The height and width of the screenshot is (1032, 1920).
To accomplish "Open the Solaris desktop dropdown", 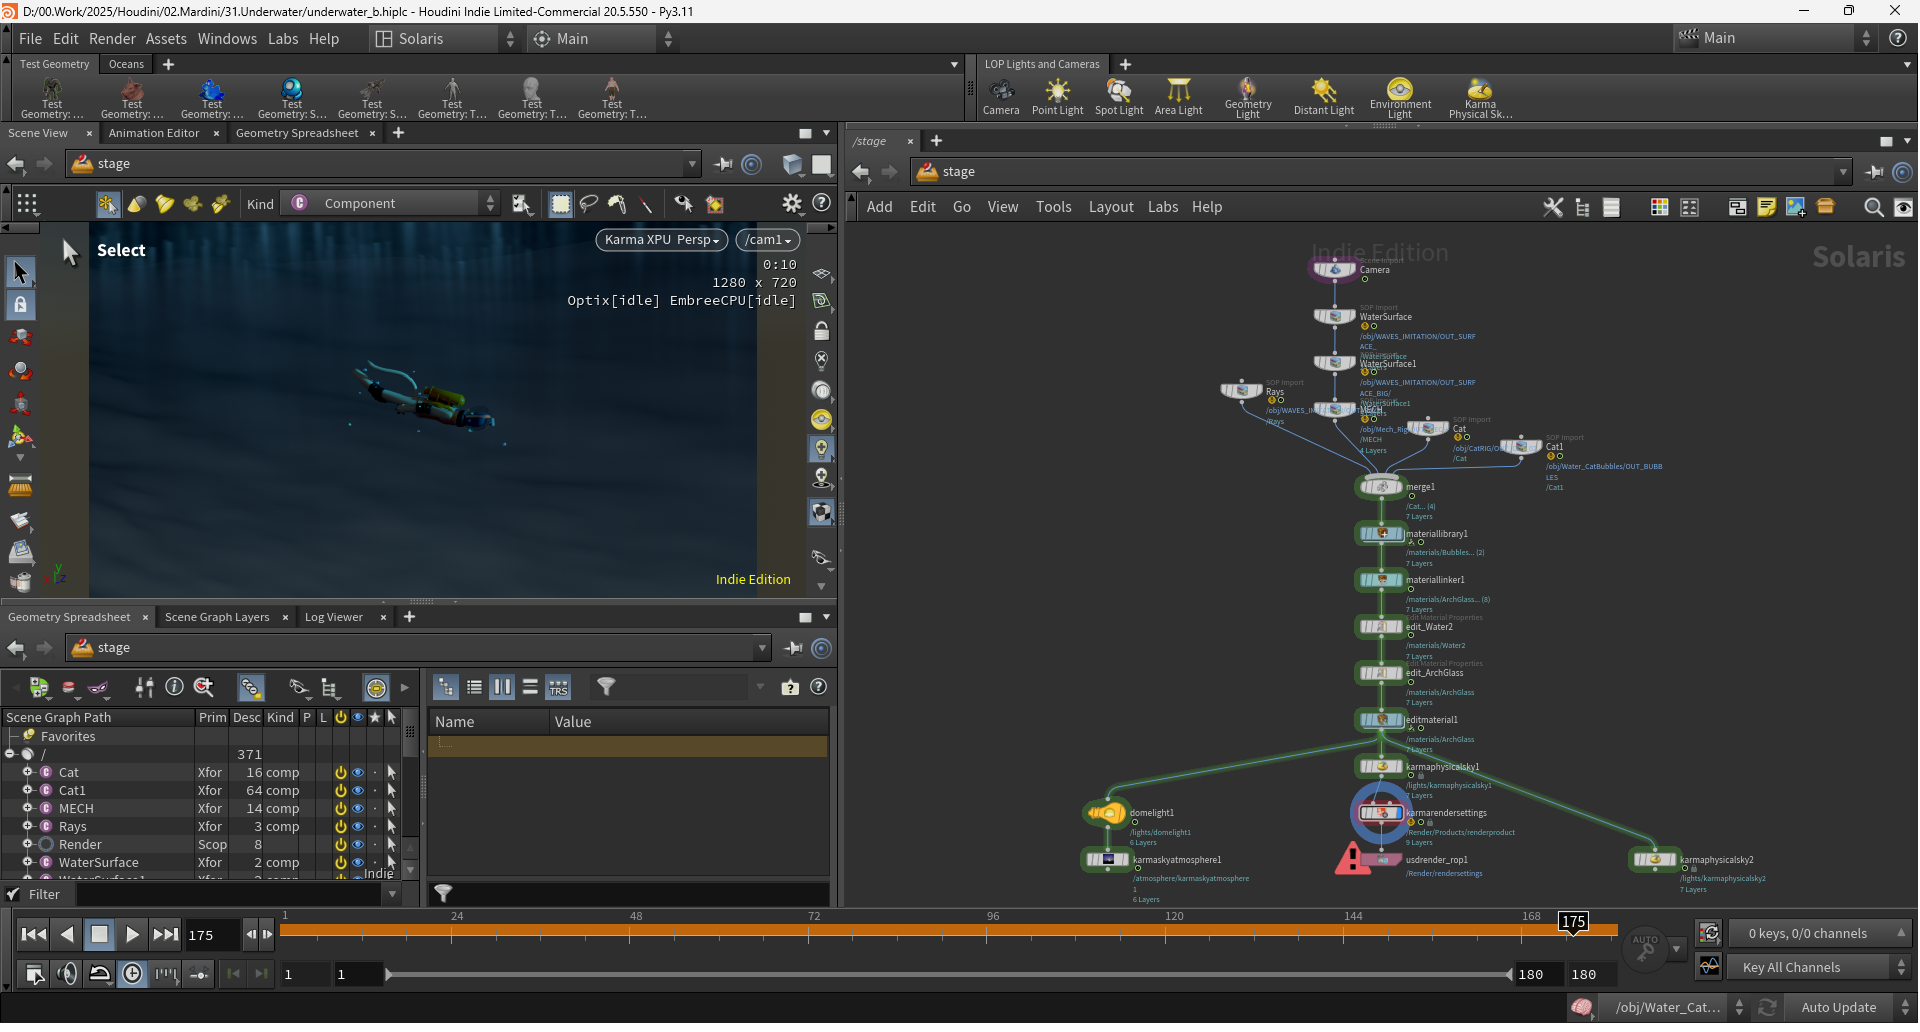I will click(x=445, y=39).
